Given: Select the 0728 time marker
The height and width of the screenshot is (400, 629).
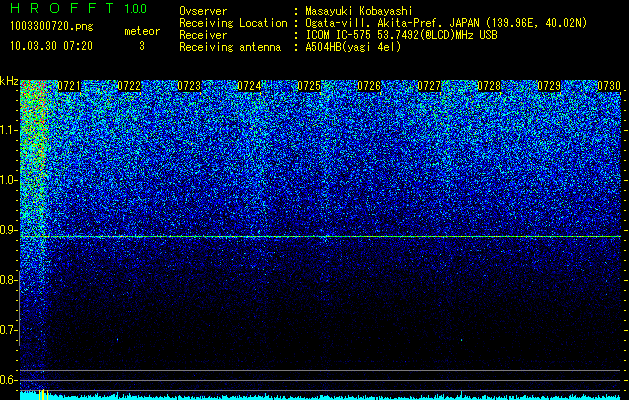Looking at the screenshot, I should pyautogui.click(x=489, y=86).
